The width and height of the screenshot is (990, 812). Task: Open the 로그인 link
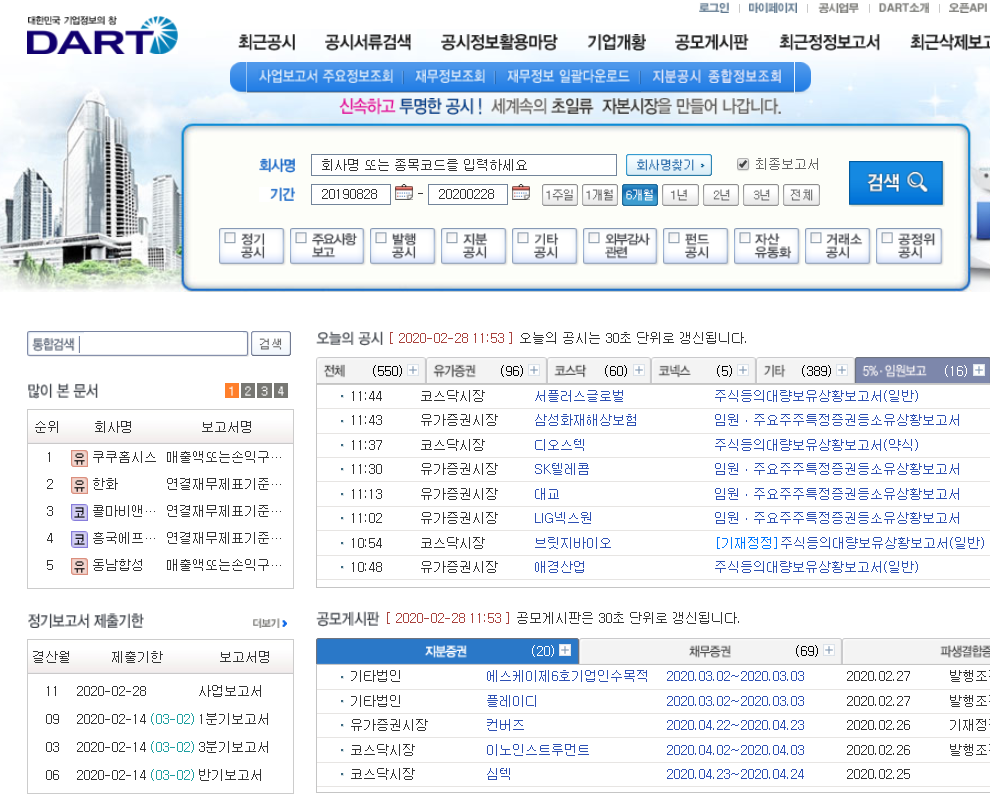pyautogui.click(x=713, y=8)
